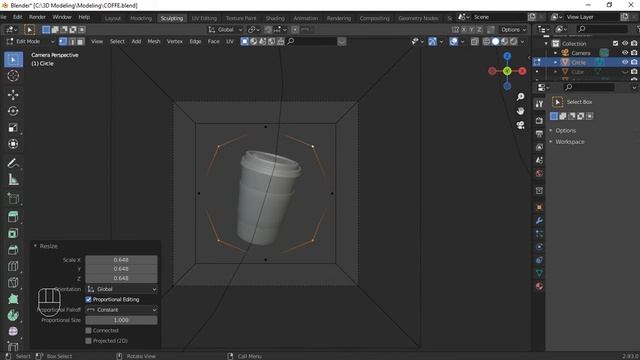Open the Object properties tab icon
This screenshot has width=640, height=360.
[x=539, y=207]
